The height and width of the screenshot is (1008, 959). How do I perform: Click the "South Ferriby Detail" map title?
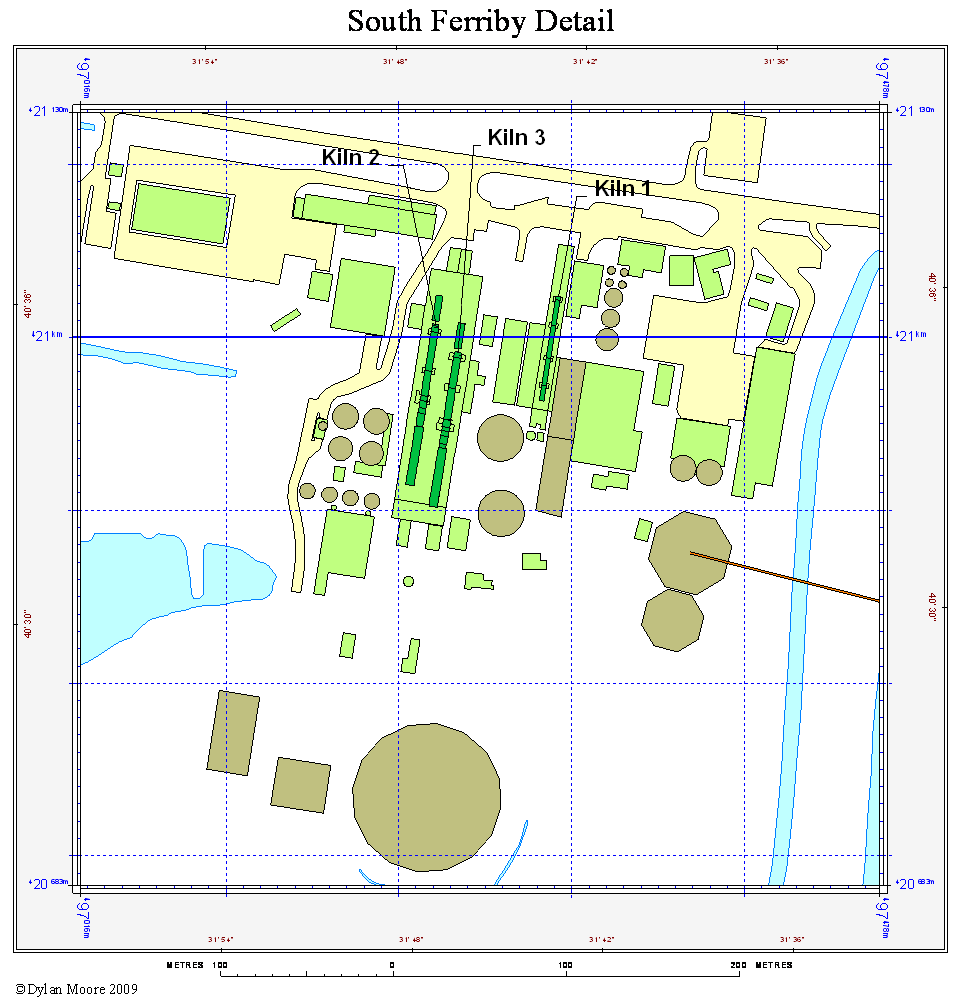tap(480, 21)
